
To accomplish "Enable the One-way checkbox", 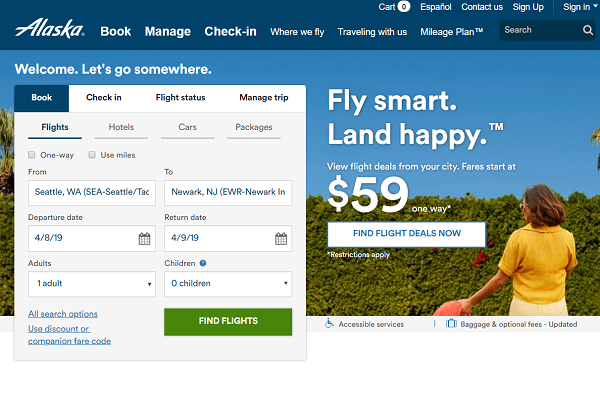I will (32, 155).
